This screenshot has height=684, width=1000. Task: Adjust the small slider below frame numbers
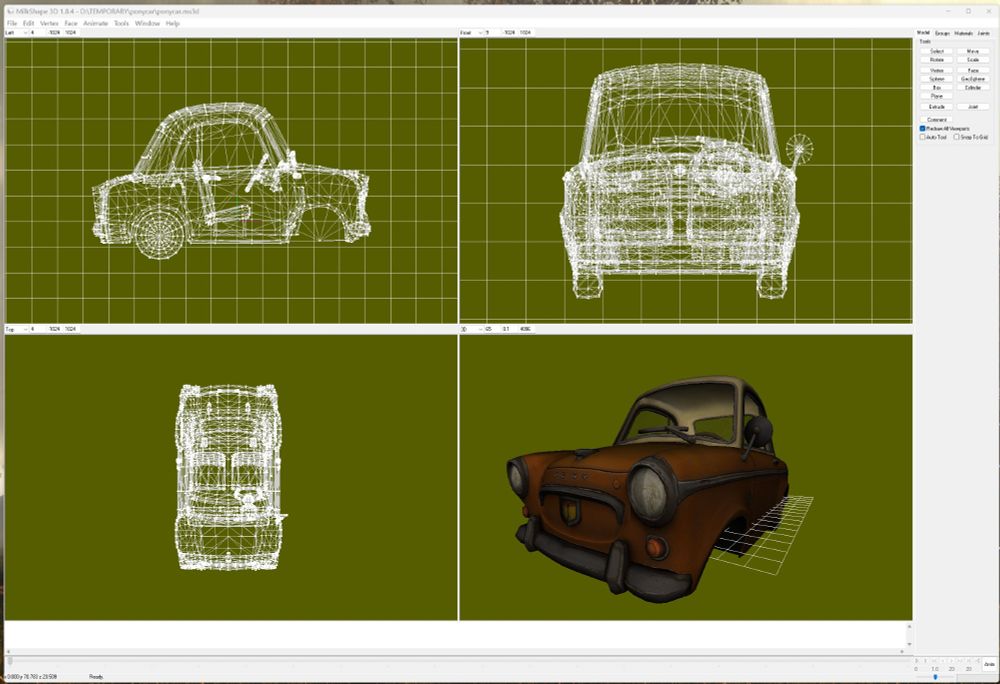(x=936, y=677)
